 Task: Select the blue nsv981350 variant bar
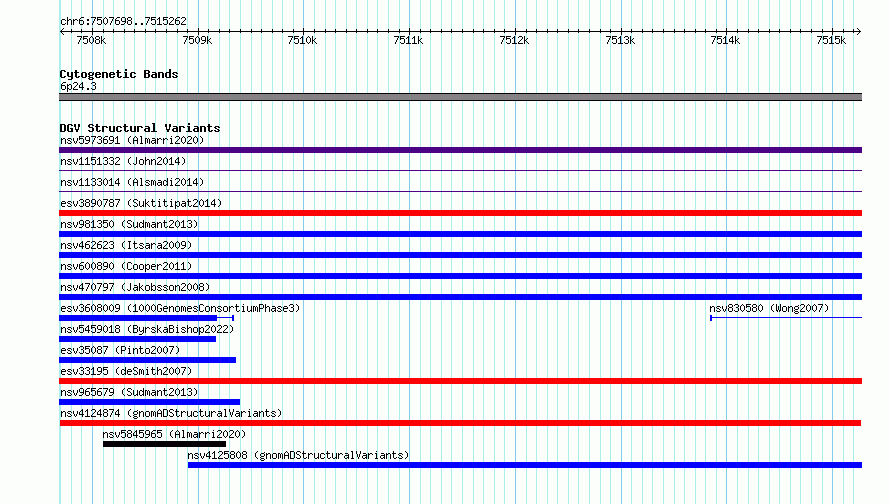(460, 234)
